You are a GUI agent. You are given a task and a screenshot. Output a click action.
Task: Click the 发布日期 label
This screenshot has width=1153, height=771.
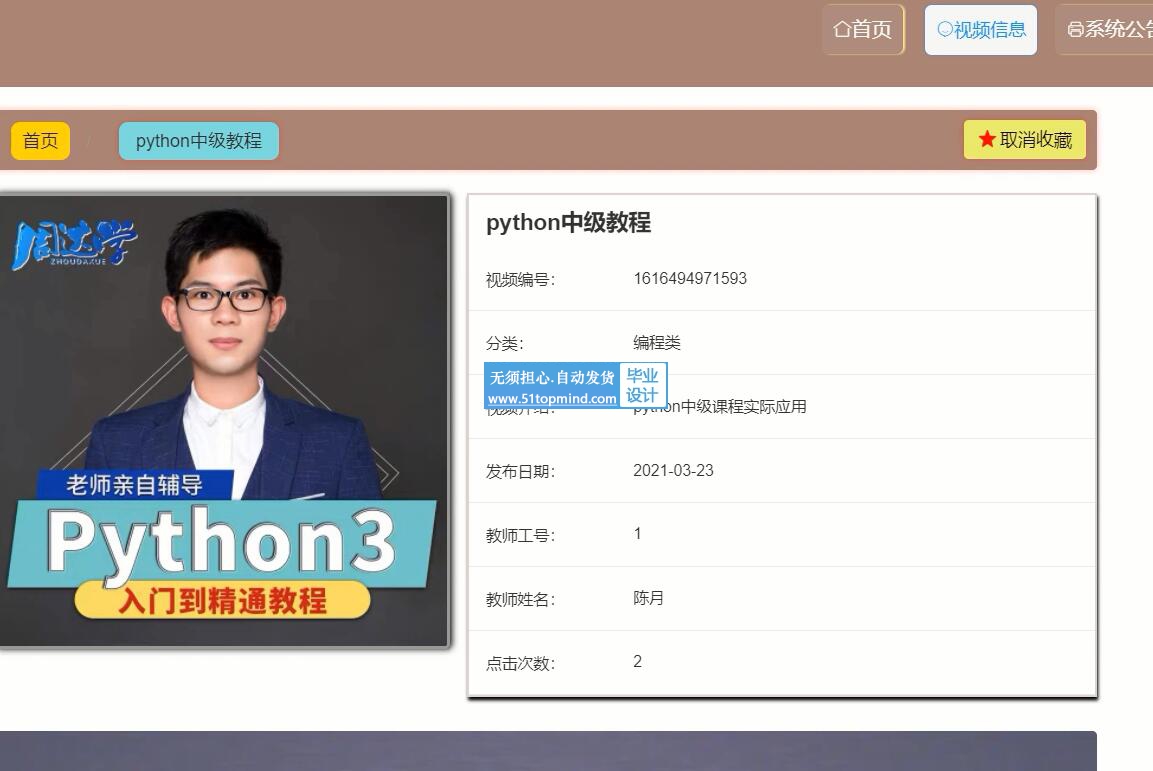[x=520, y=471]
